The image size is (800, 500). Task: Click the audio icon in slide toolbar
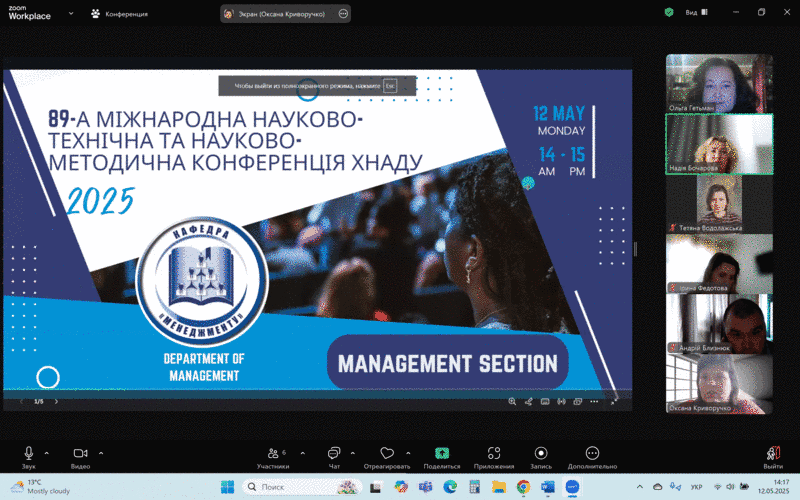tap(561, 402)
